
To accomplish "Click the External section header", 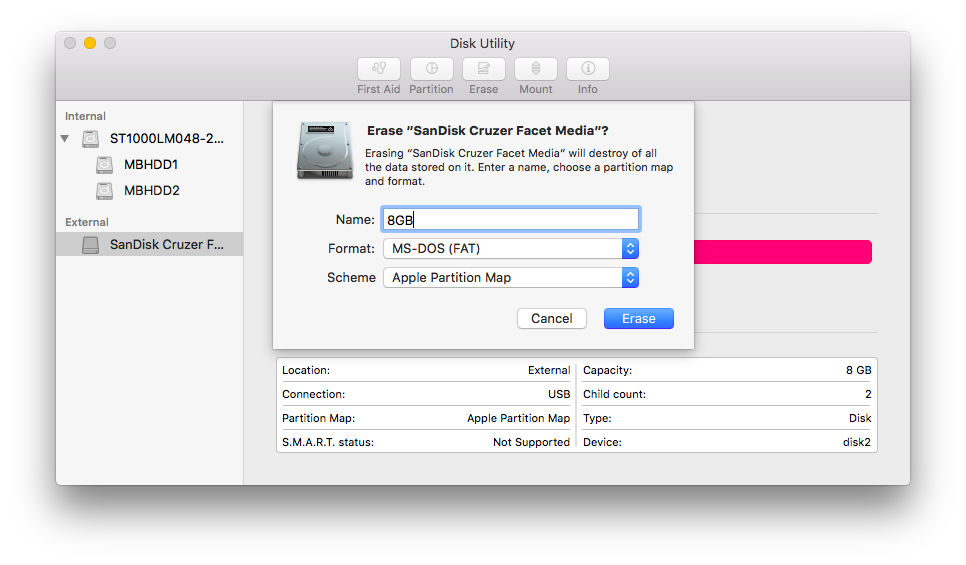I will [87, 222].
